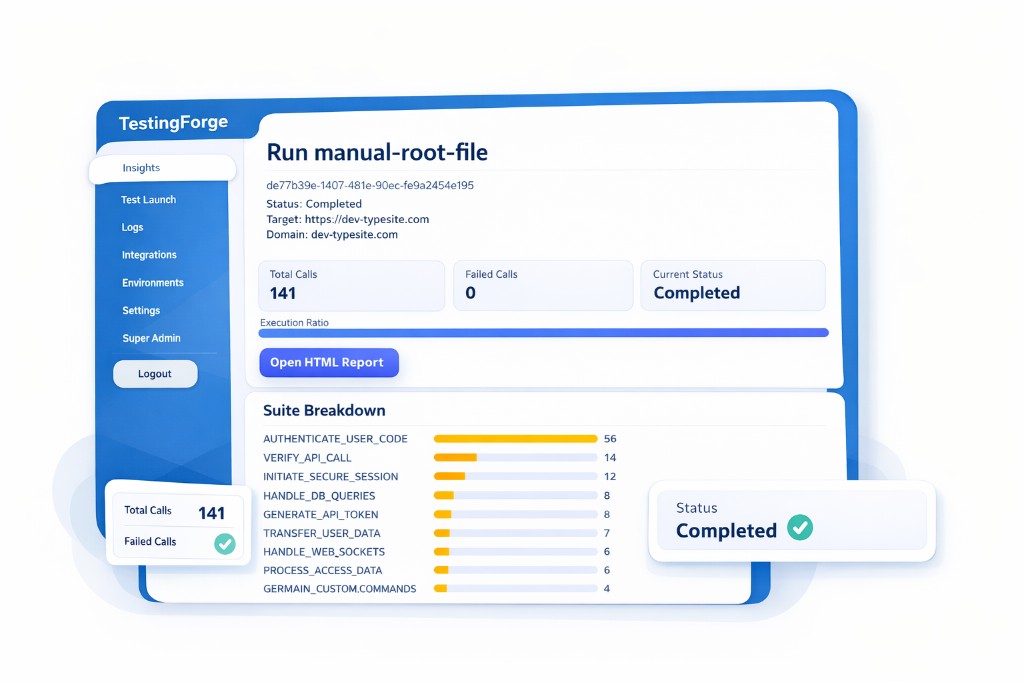Image resolution: width=1024 pixels, height=682 pixels.
Task: Click the run ID de77b39e text
Action: click(x=370, y=185)
